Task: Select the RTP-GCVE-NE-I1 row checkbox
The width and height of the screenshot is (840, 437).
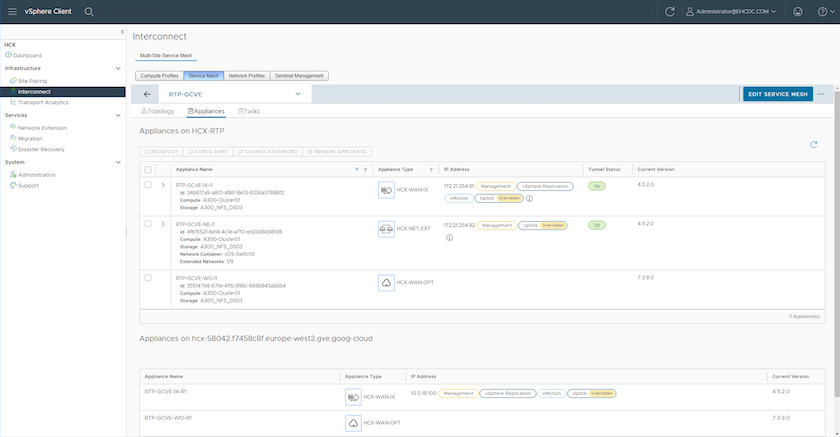Action: [x=149, y=224]
